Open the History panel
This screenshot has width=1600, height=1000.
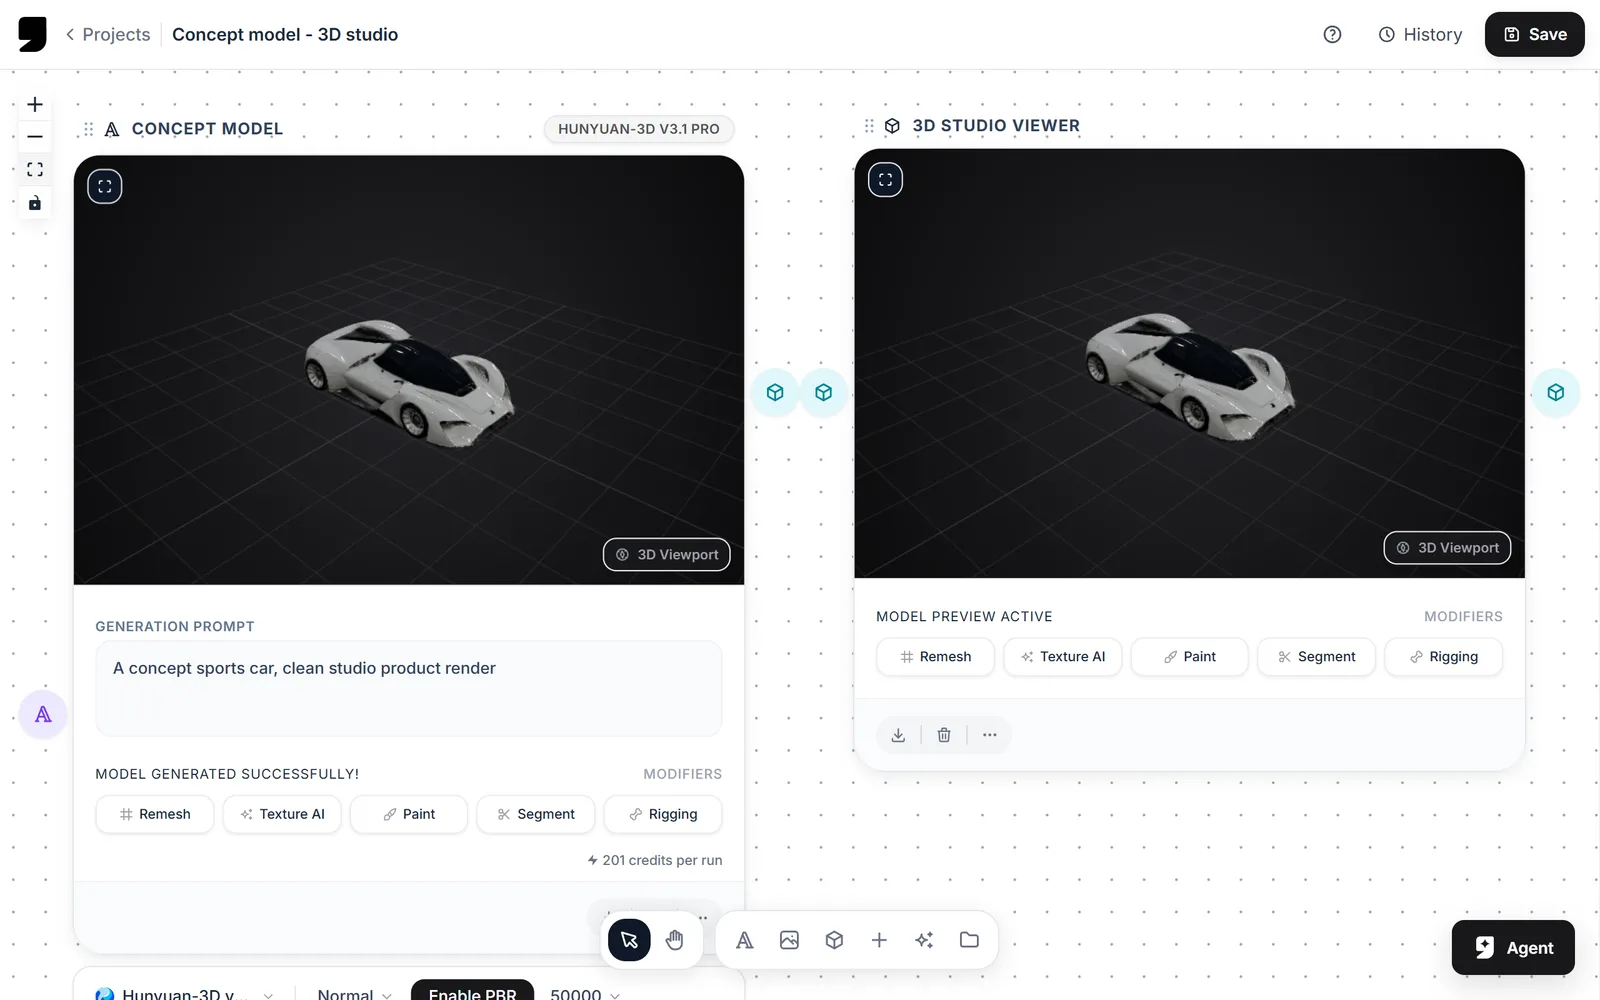[x=1420, y=35]
